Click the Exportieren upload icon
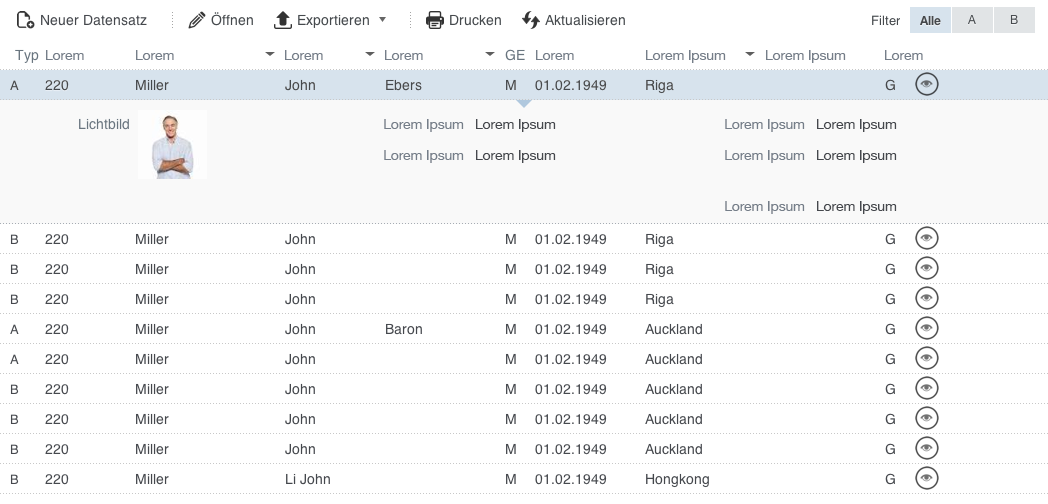 pos(283,20)
